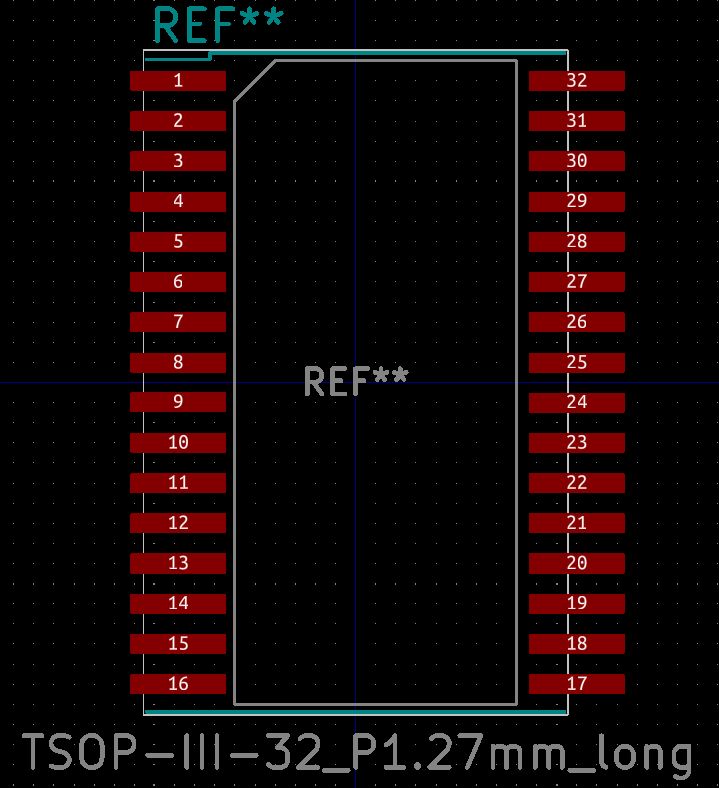The width and height of the screenshot is (719, 788).
Task: Click pad 22
Action: click(x=577, y=482)
